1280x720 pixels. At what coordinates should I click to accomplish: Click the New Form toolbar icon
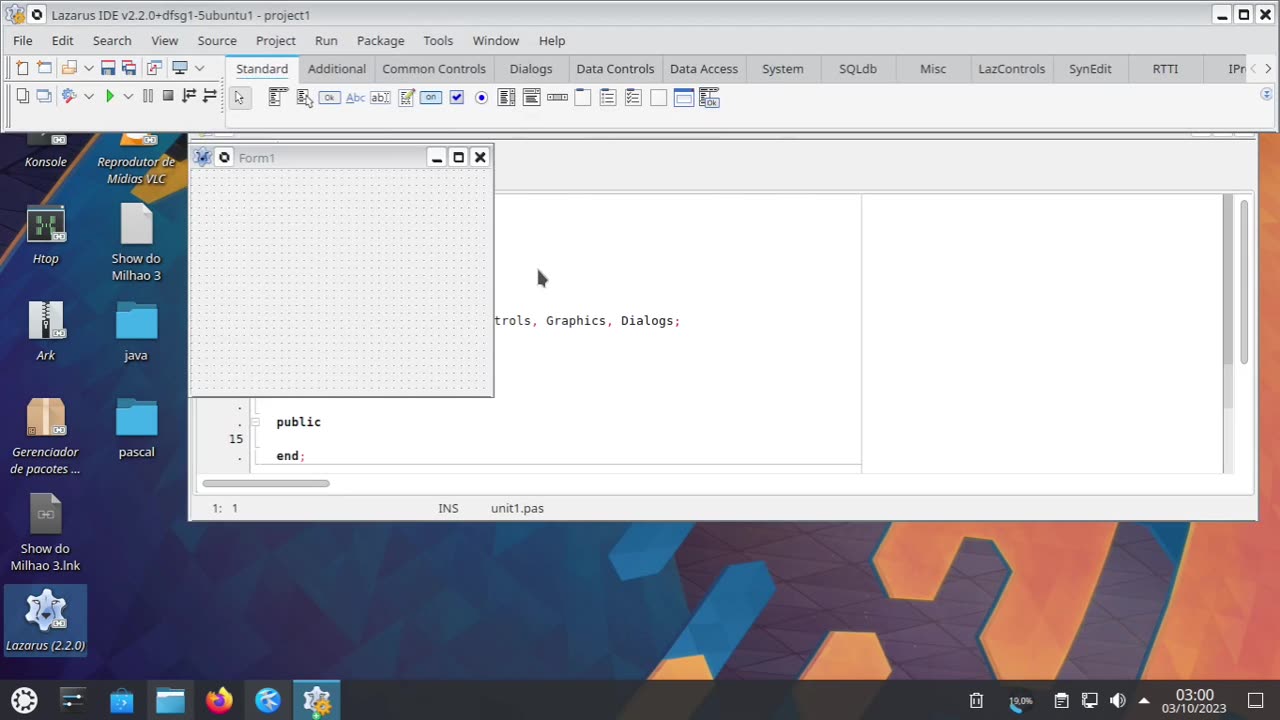click(x=44, y=68)
